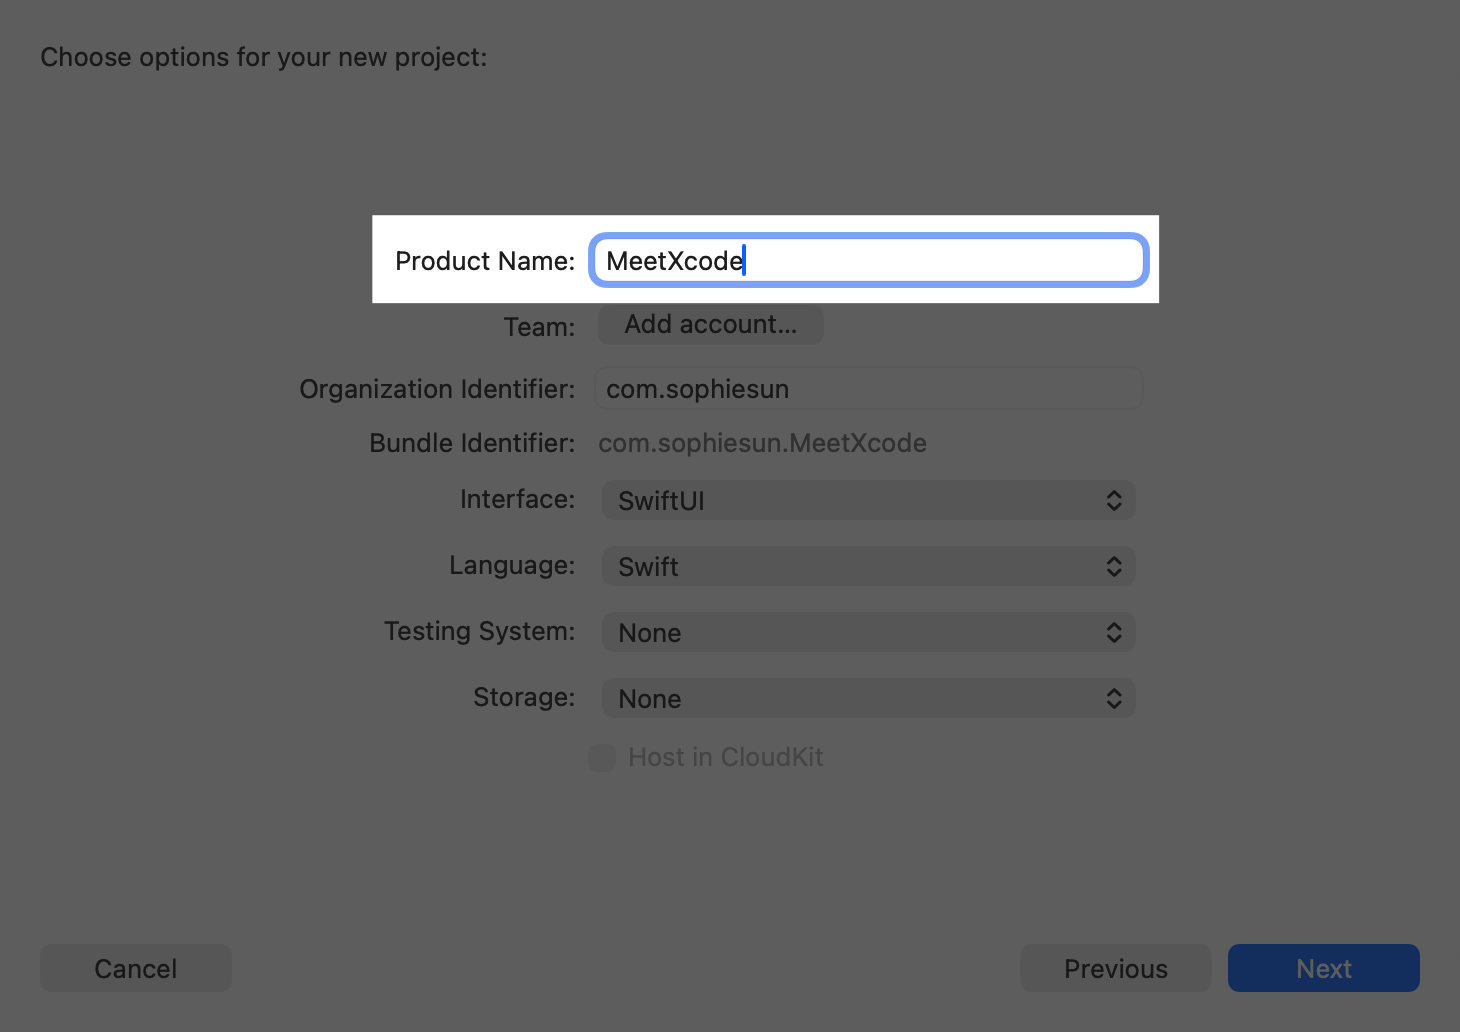Click the bundle identifier text com.sophiesun.MeetXcode

[762, 443]
